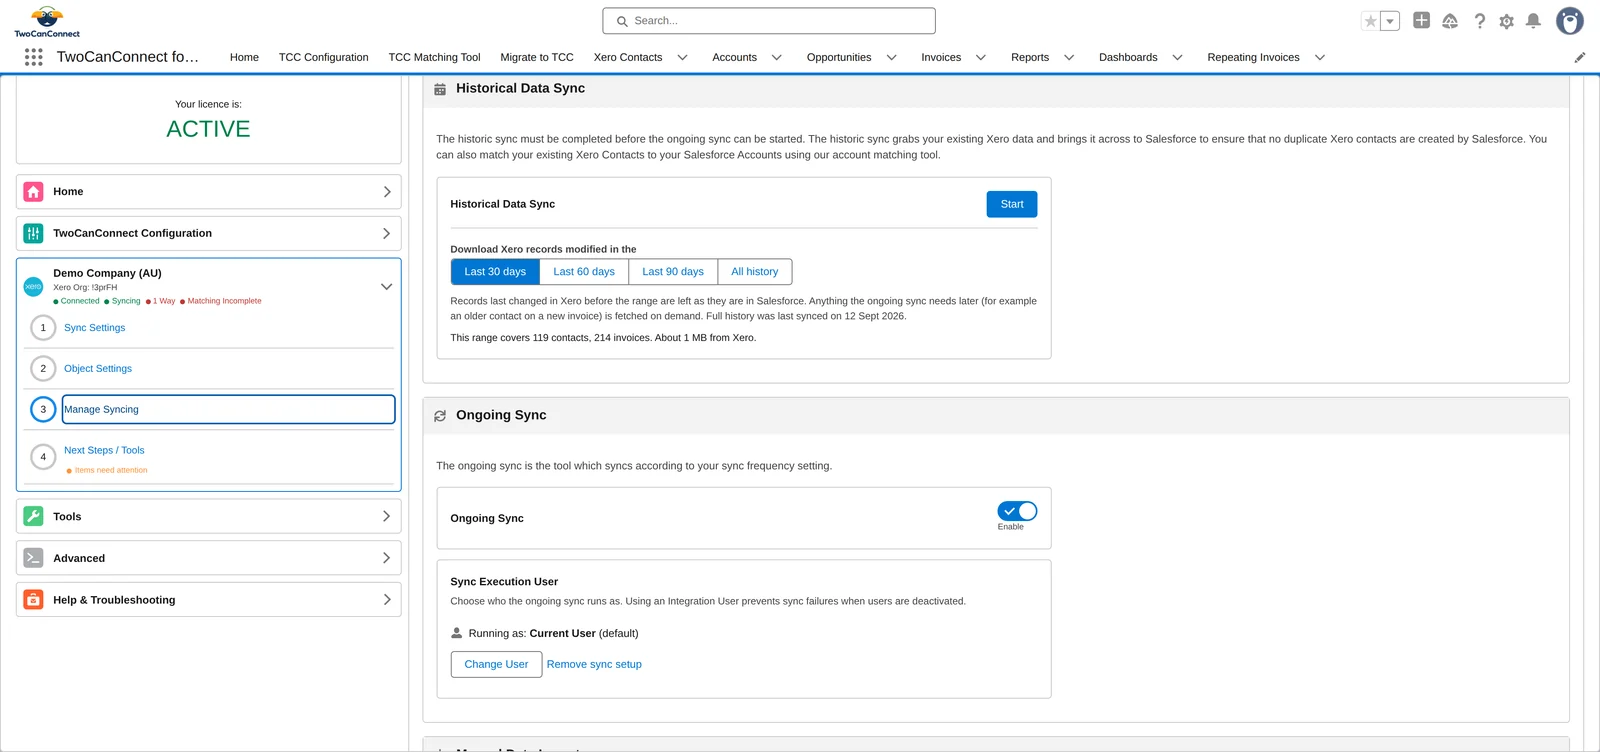This screenshot has width=1600, height=752.
Task: Click the favorites star icon
Action: point(1371,21)
